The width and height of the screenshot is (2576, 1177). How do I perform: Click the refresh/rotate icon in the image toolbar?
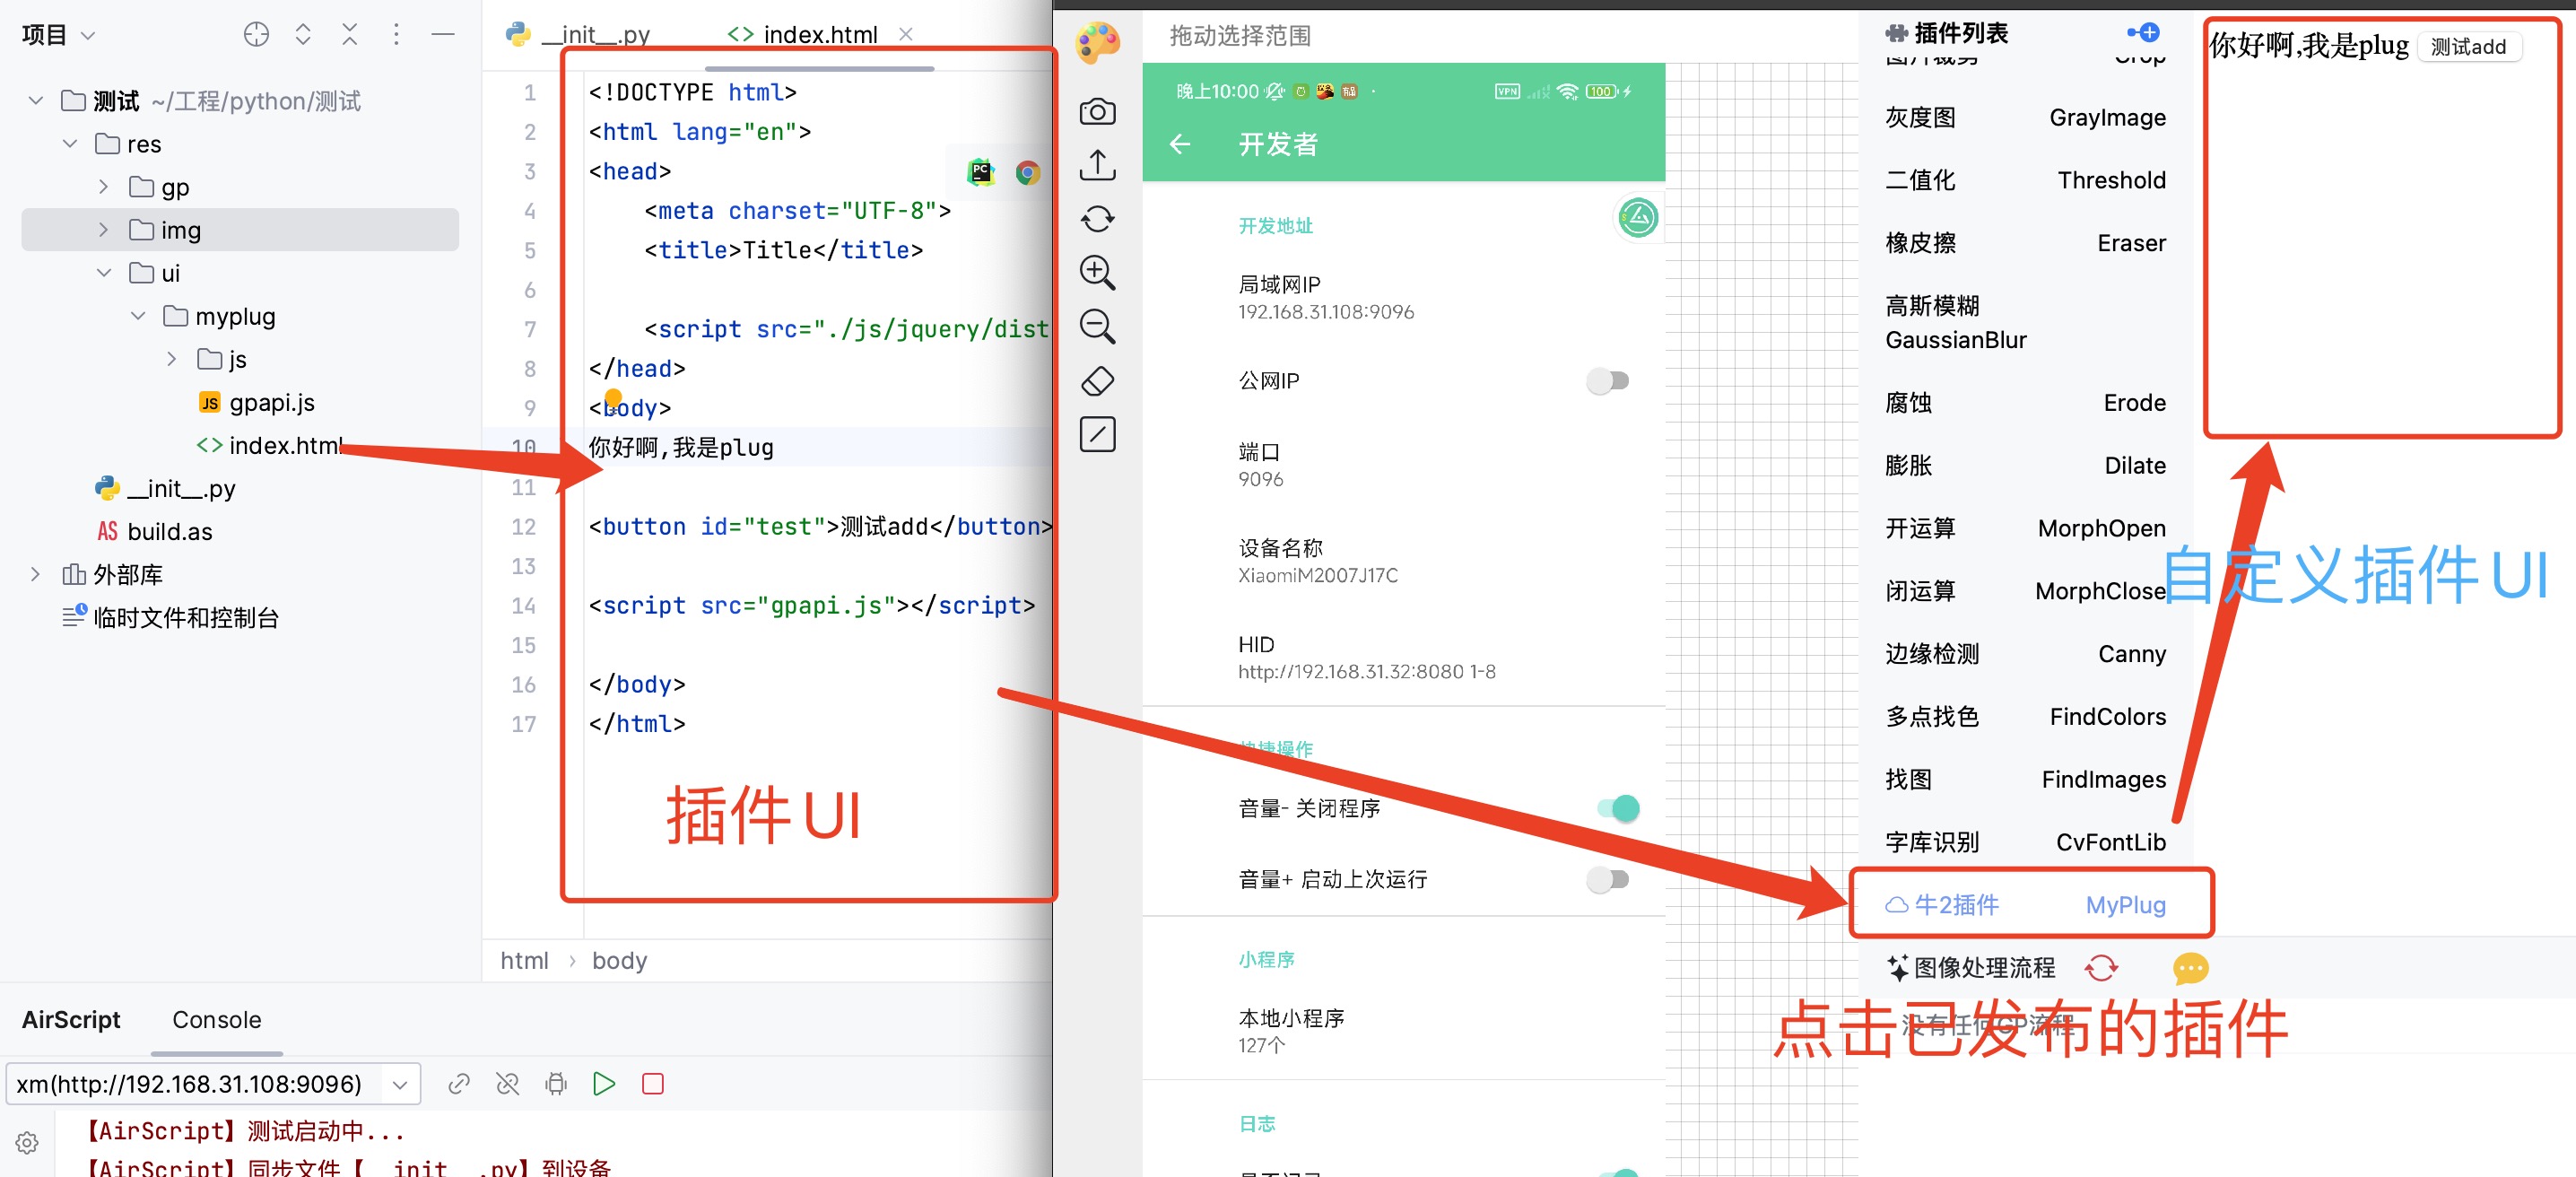[x=1097, y=218]
